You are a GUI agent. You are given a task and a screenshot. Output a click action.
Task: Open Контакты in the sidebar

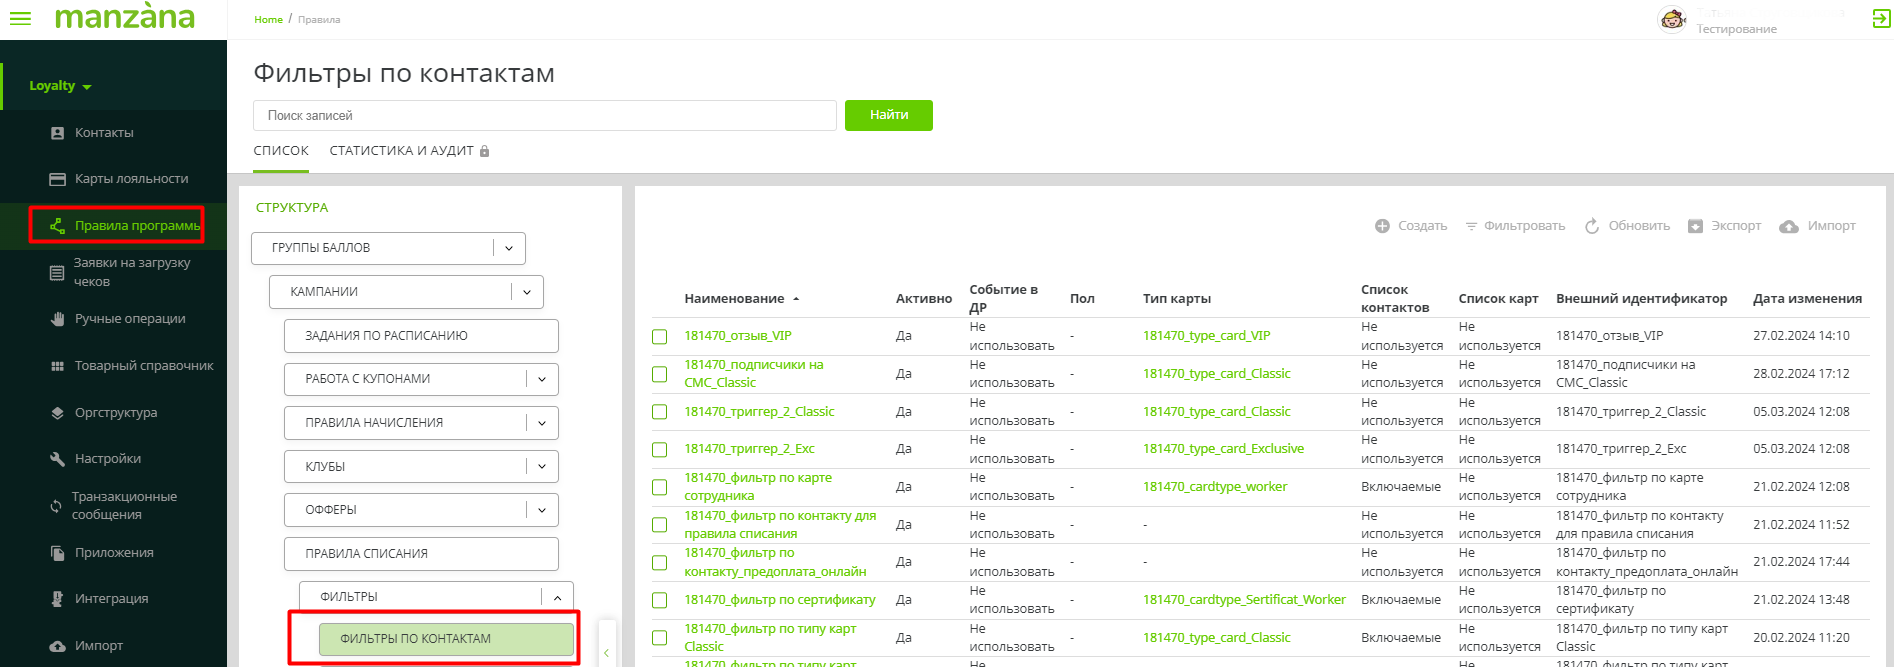(x=104, y=133)
